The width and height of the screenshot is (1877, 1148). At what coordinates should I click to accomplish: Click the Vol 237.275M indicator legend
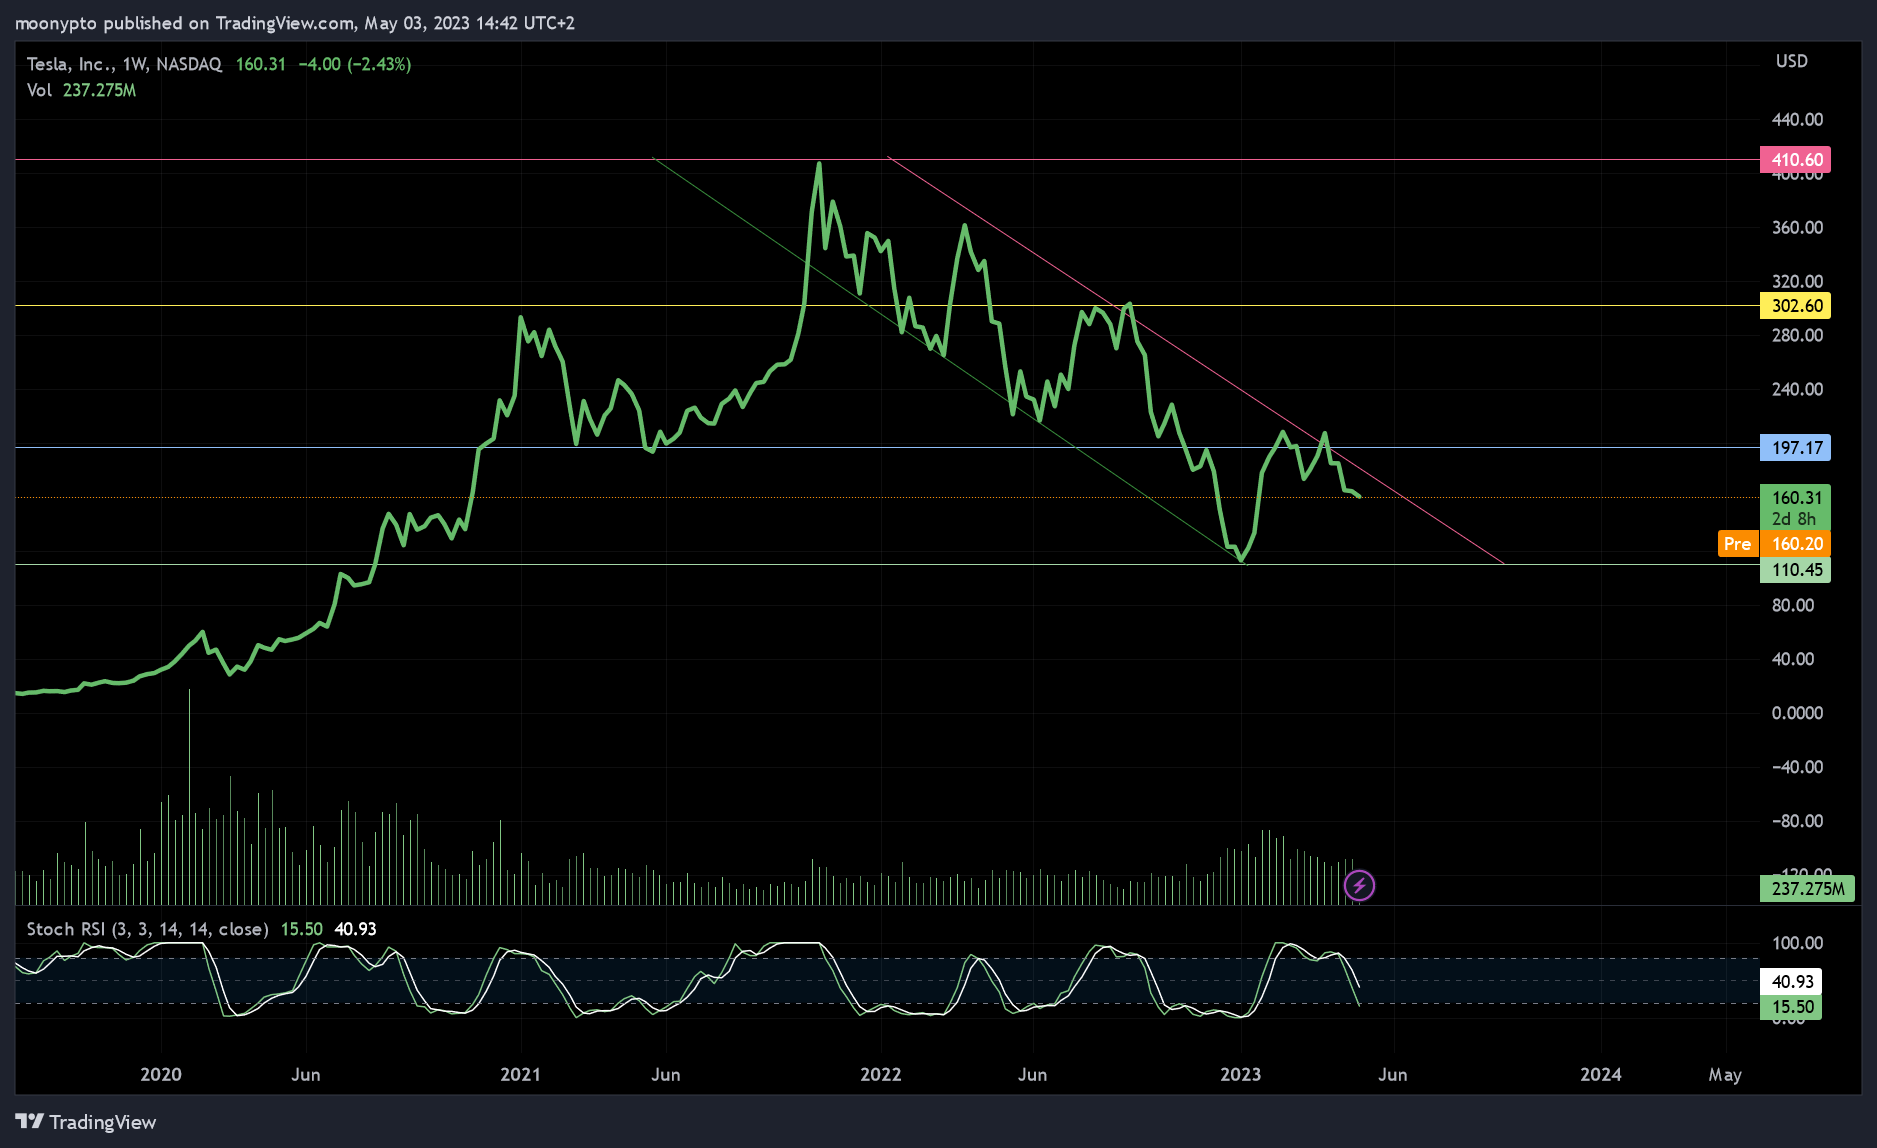81,90
